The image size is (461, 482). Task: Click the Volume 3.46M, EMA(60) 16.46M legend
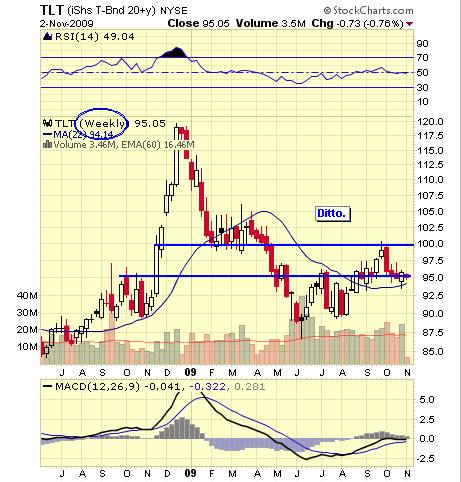point(124,145)
